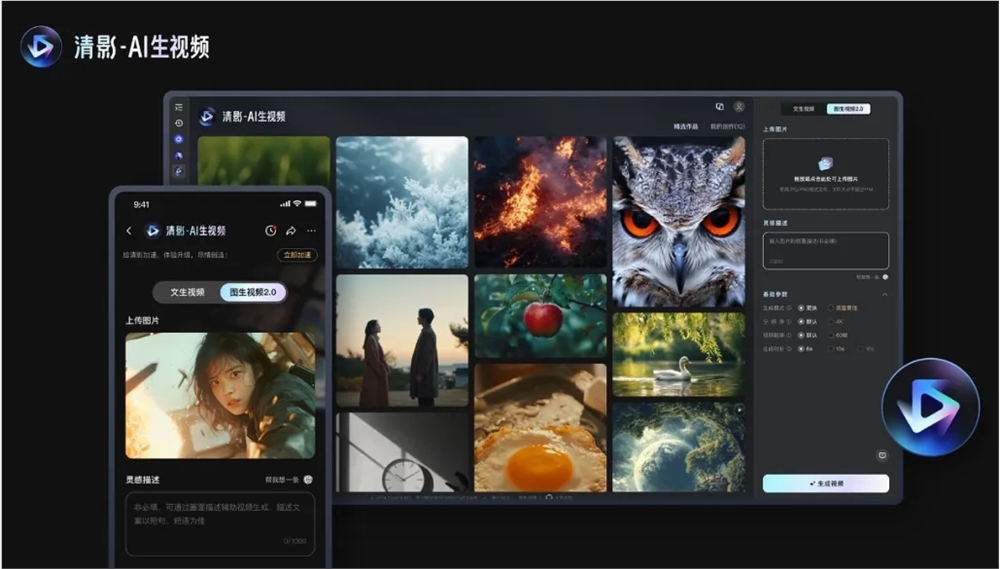
Task: Open the user avatar icon in desktop header
Action: (739, 107)
